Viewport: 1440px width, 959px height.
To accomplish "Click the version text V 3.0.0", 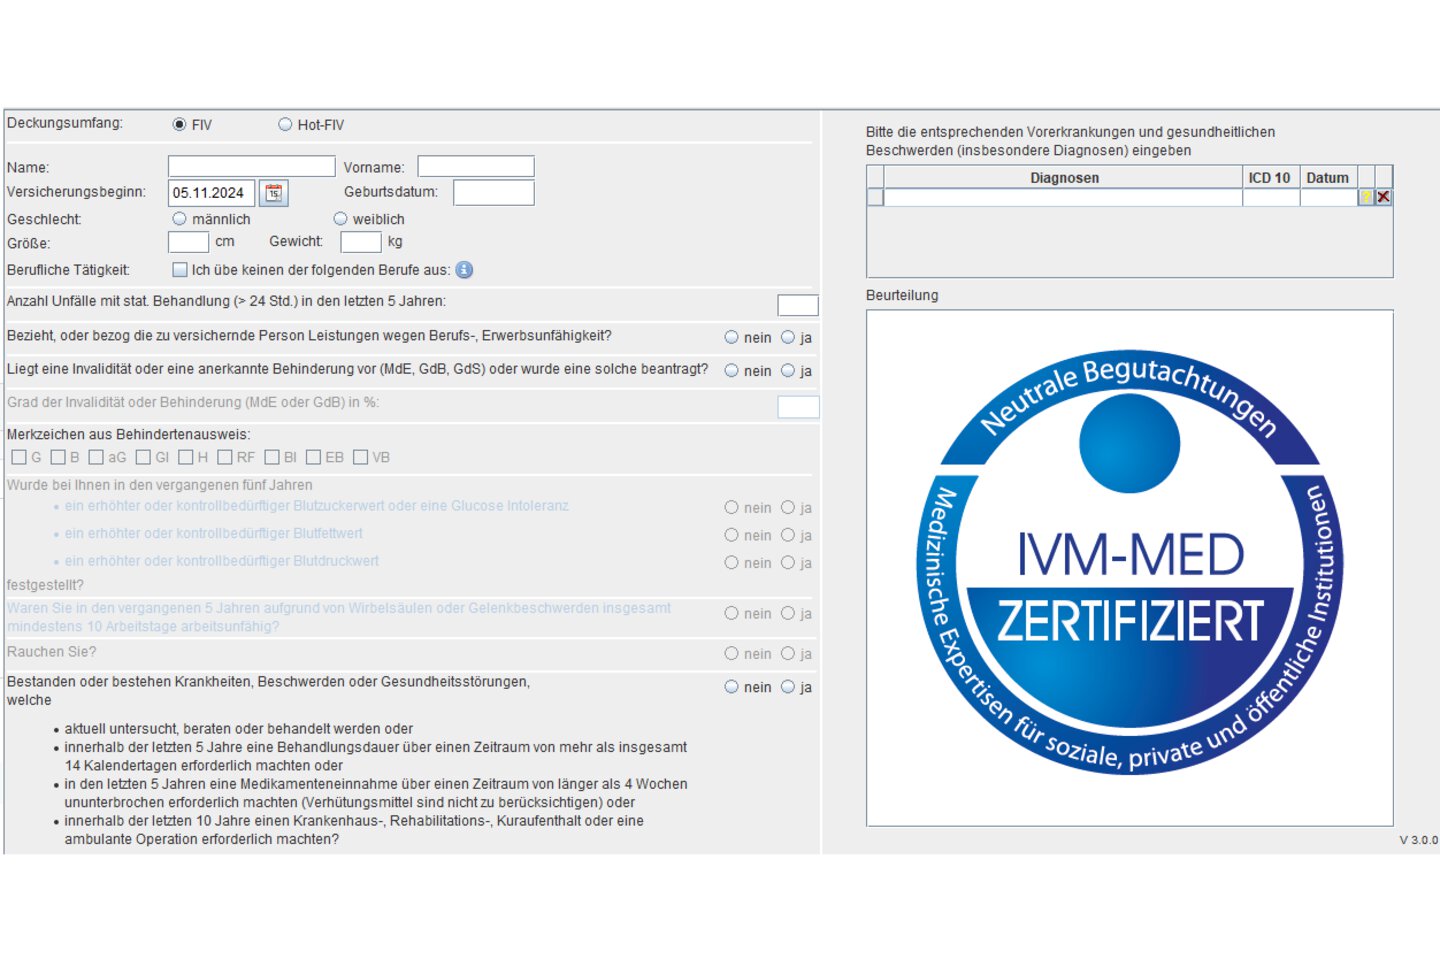I will pos(1418,840).
